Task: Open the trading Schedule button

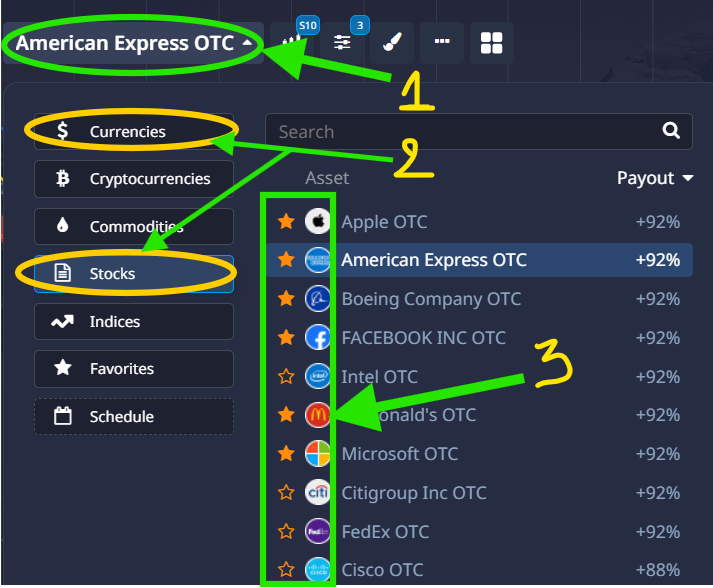Action: 133,417
